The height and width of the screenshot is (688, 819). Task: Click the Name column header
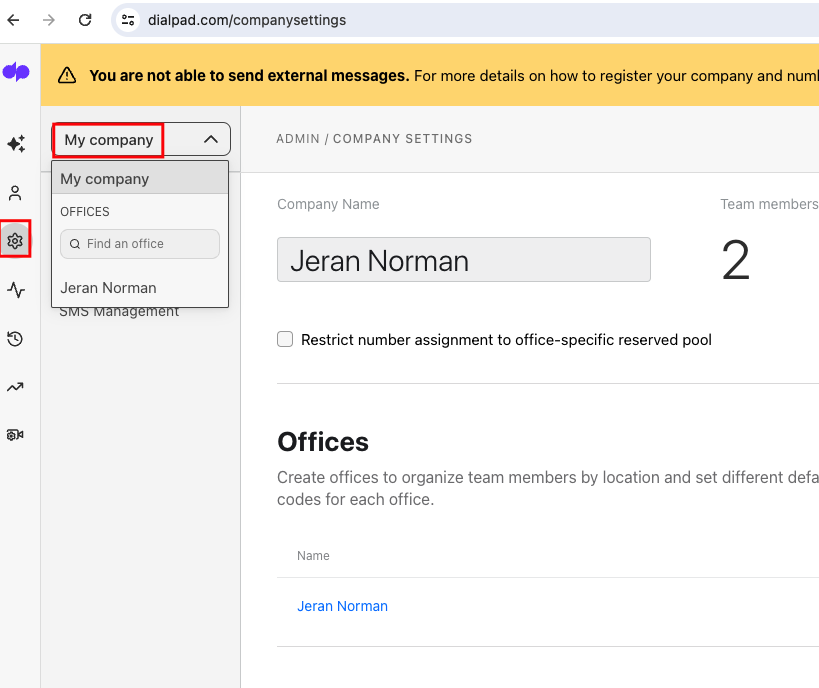point(313,556)
